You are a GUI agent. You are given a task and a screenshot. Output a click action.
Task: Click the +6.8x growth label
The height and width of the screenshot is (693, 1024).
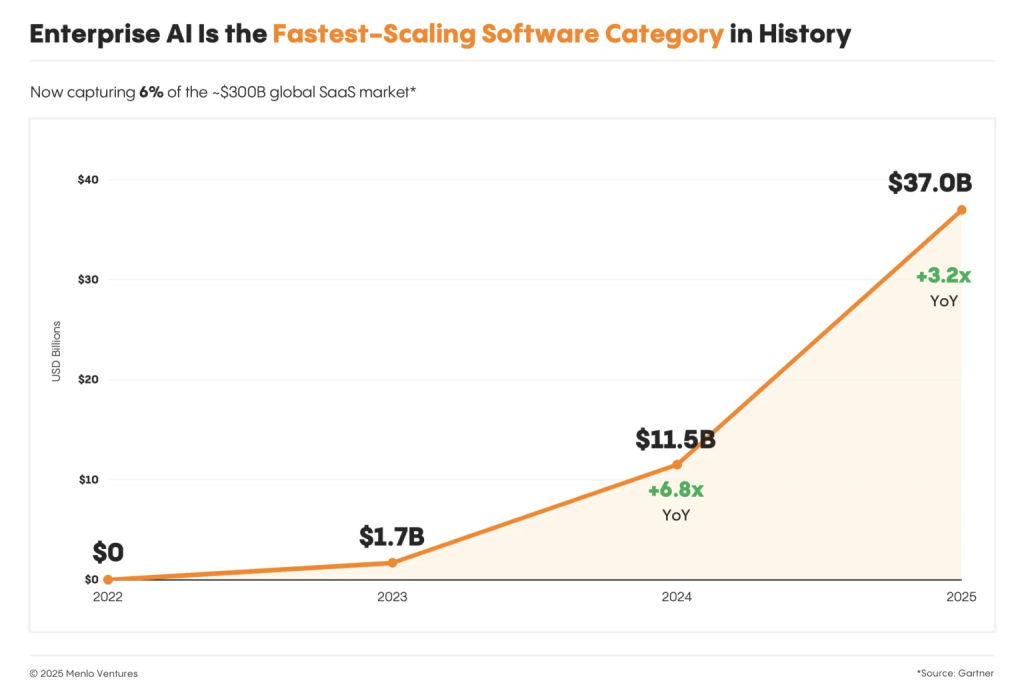[676, 490]
